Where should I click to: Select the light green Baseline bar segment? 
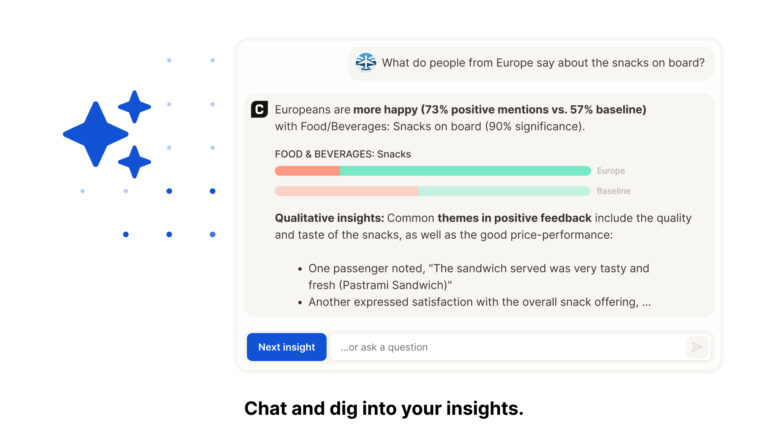(x=504, y=191)
